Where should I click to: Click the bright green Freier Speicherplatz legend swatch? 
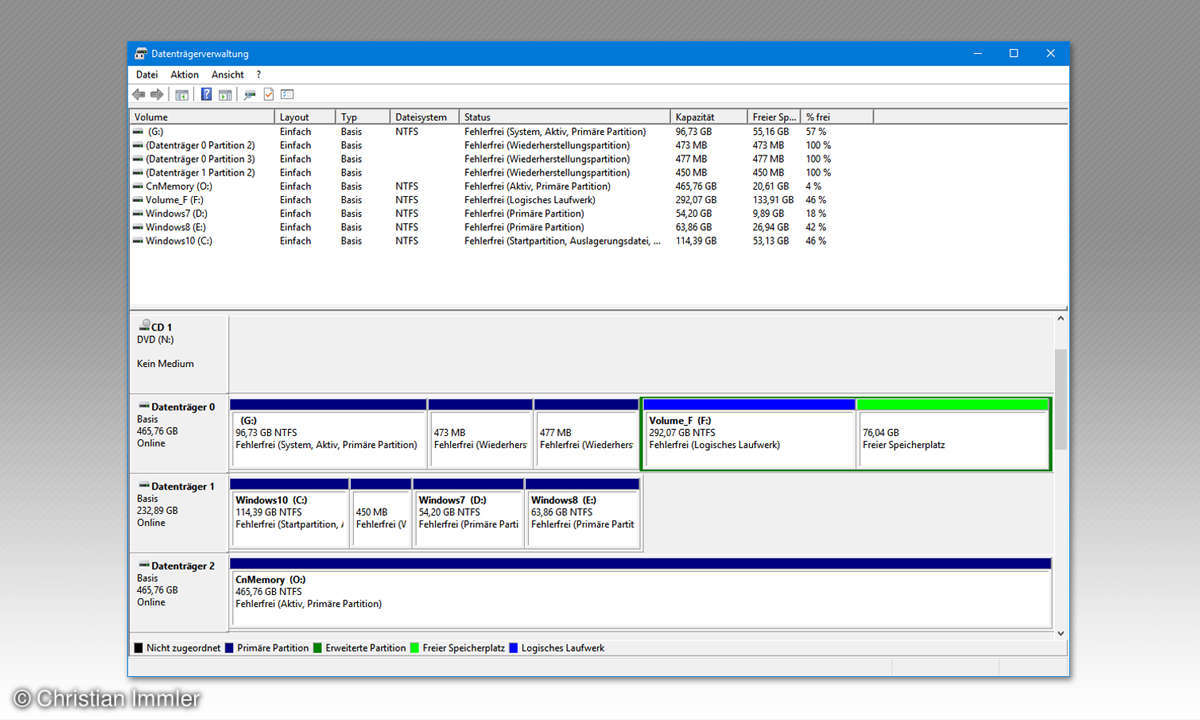coord(415,648)
